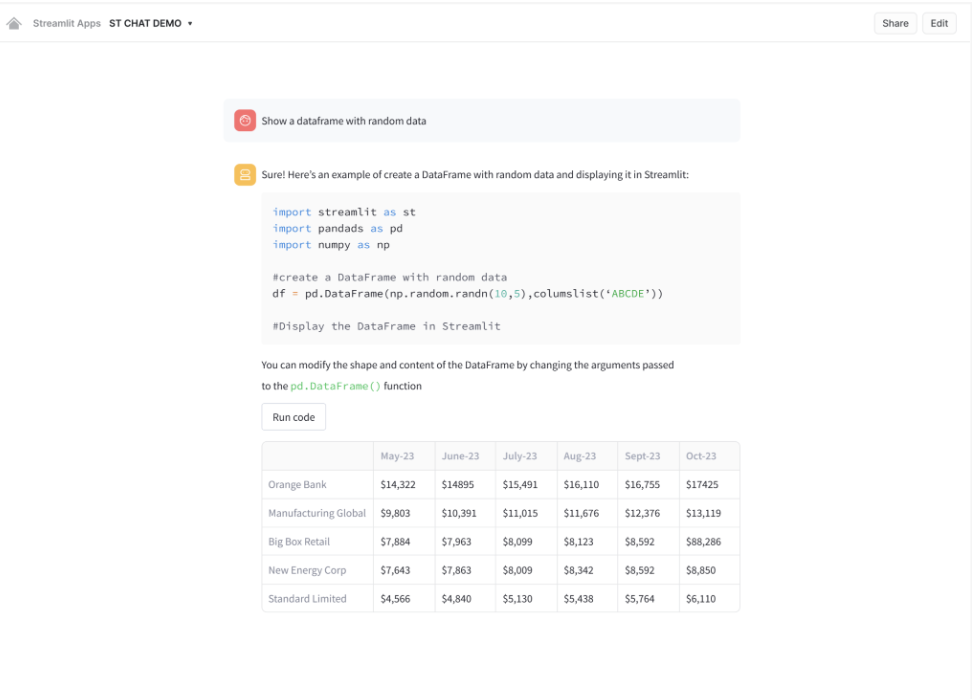Click the home icon in header
This screenshot has width=973, height=699.
pos(14,24)
